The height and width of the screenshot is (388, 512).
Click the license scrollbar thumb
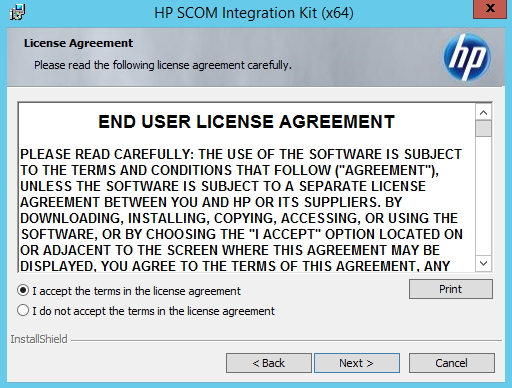click(483, 129)
